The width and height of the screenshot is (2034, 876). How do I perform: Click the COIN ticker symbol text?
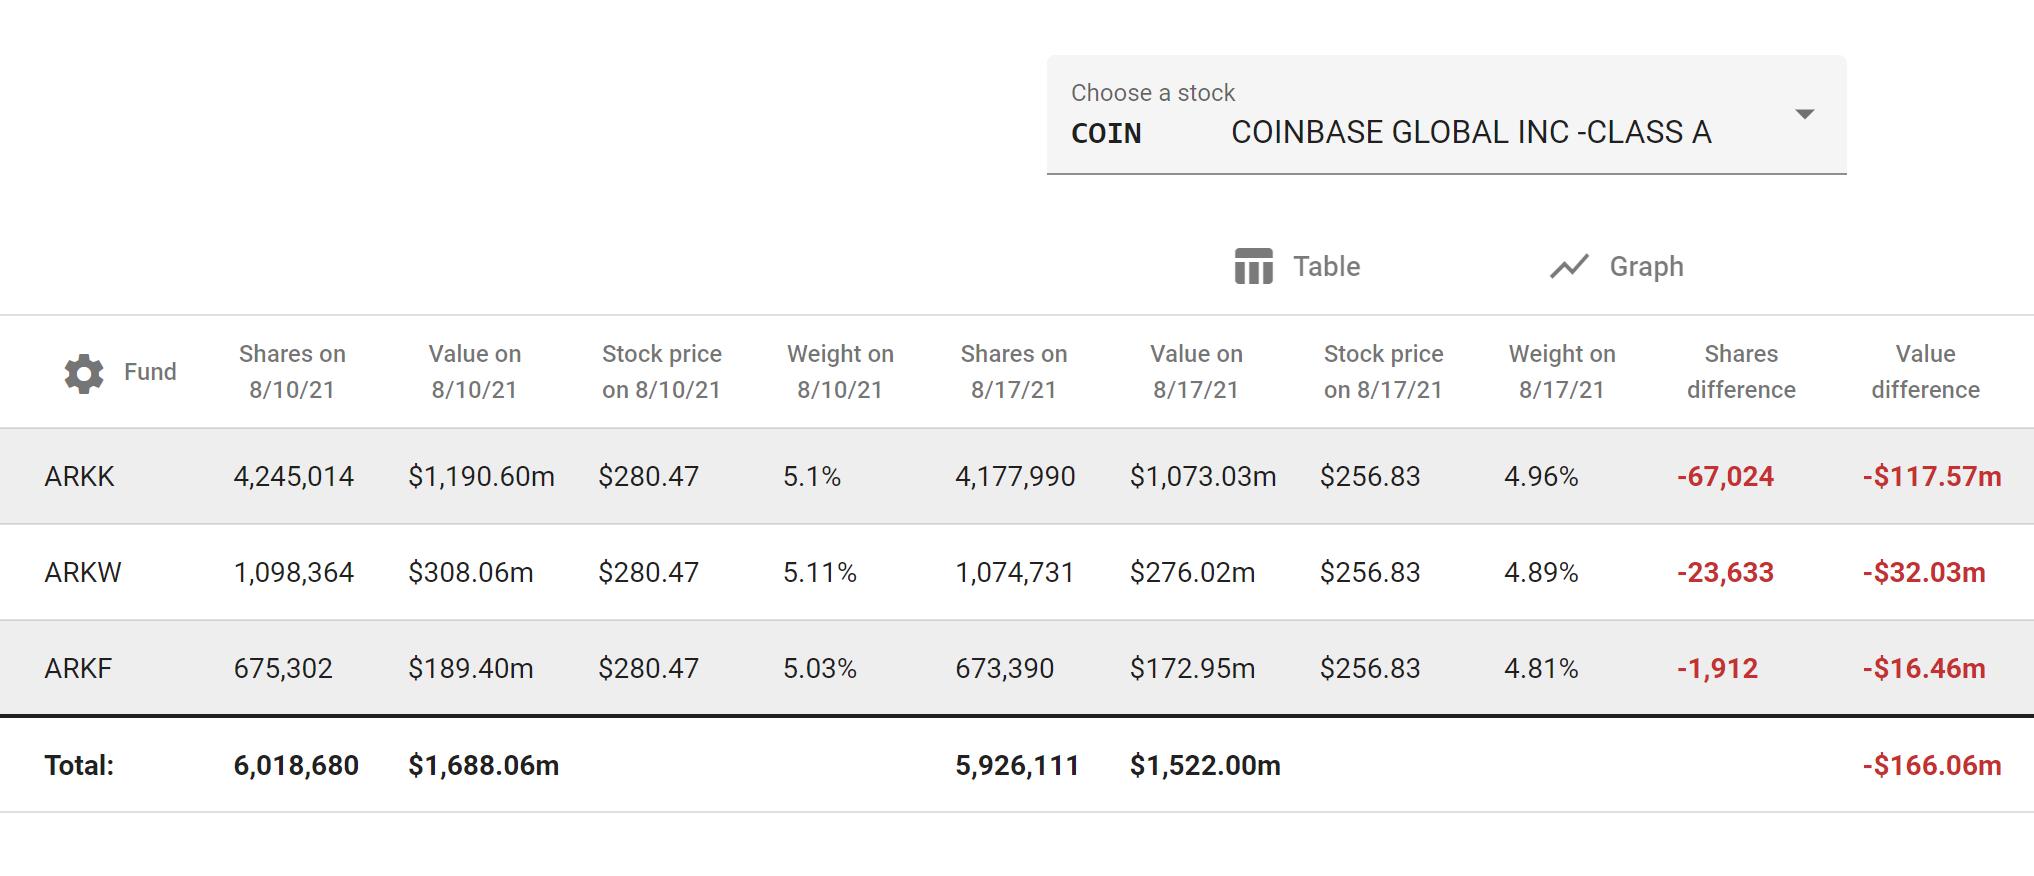tap(1106, 134)
